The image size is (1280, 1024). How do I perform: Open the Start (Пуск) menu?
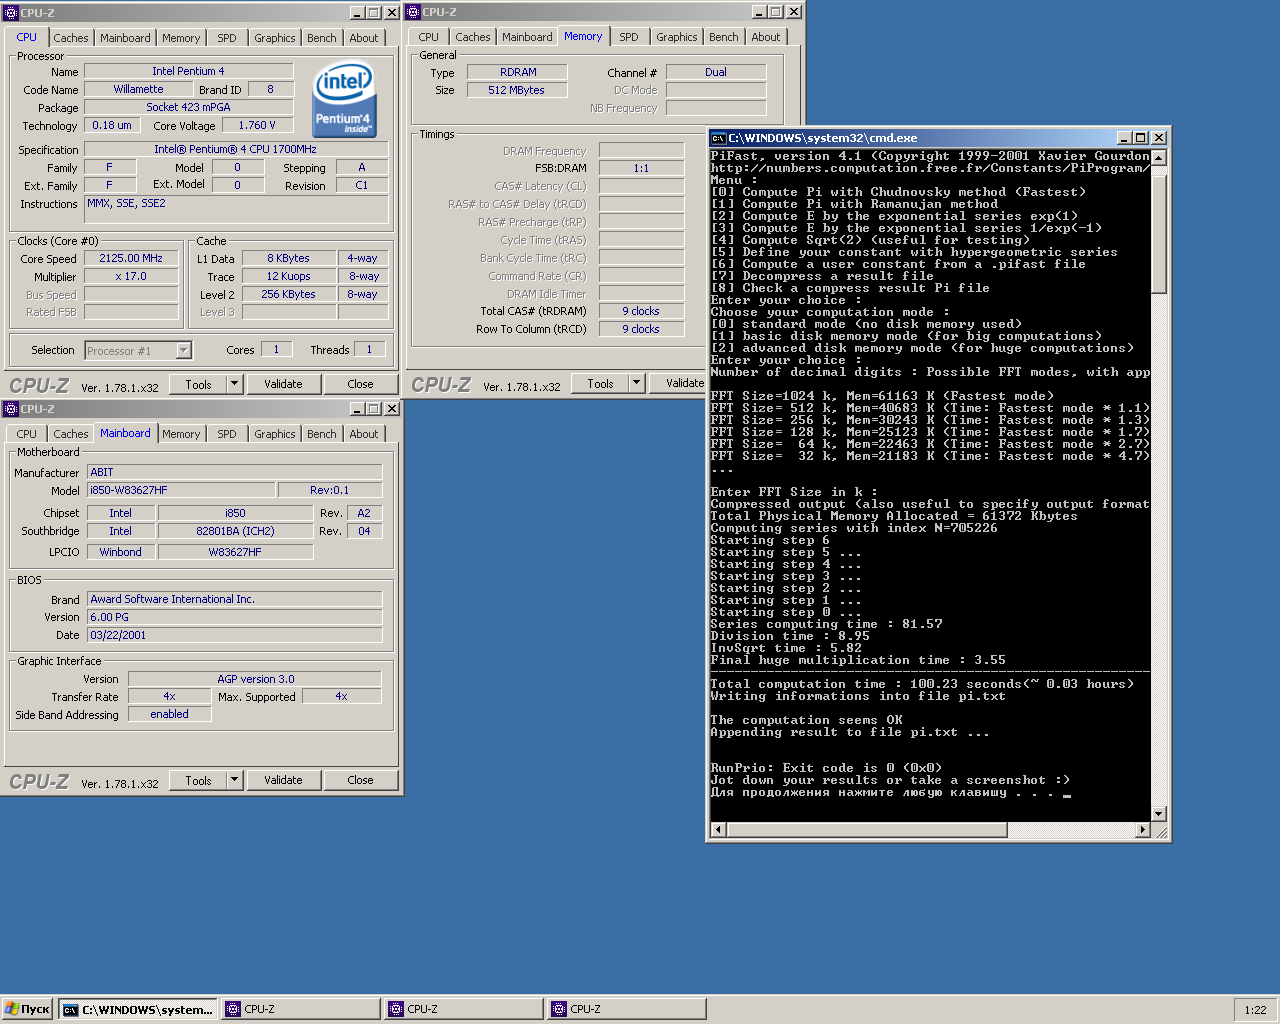27,1009
